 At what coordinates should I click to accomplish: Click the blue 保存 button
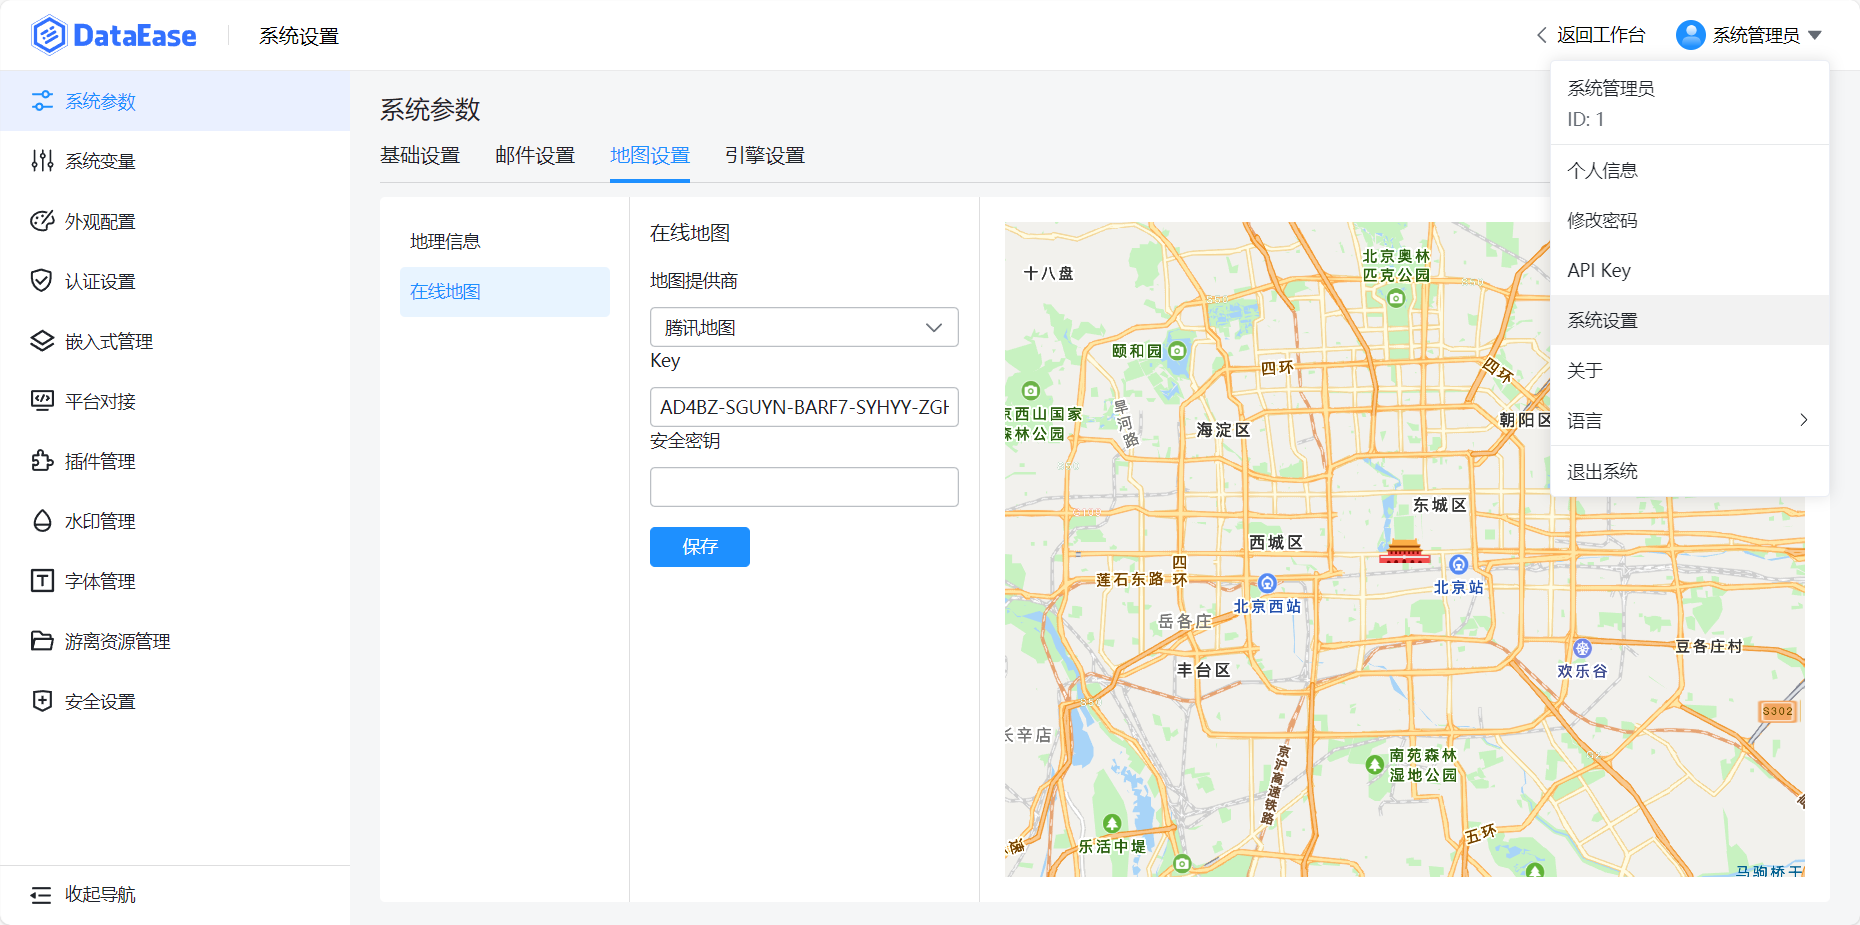pyautogui.click(x=700, y=547)
